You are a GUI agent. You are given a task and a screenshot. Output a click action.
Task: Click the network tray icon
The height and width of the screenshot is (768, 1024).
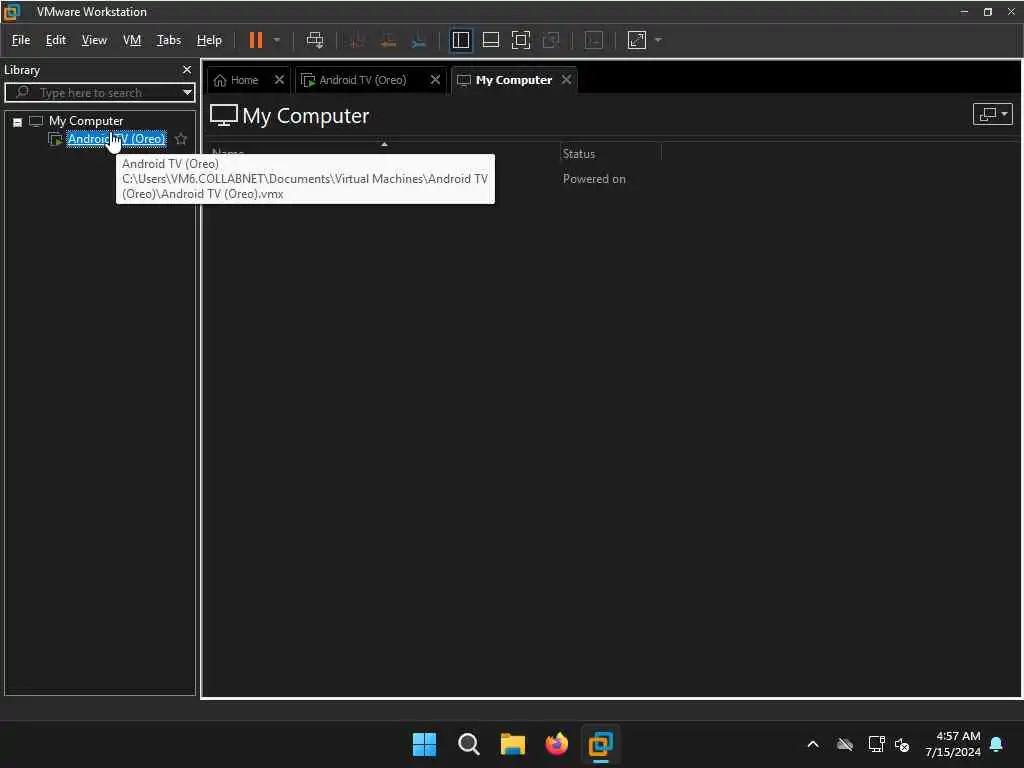coord(876,744)
